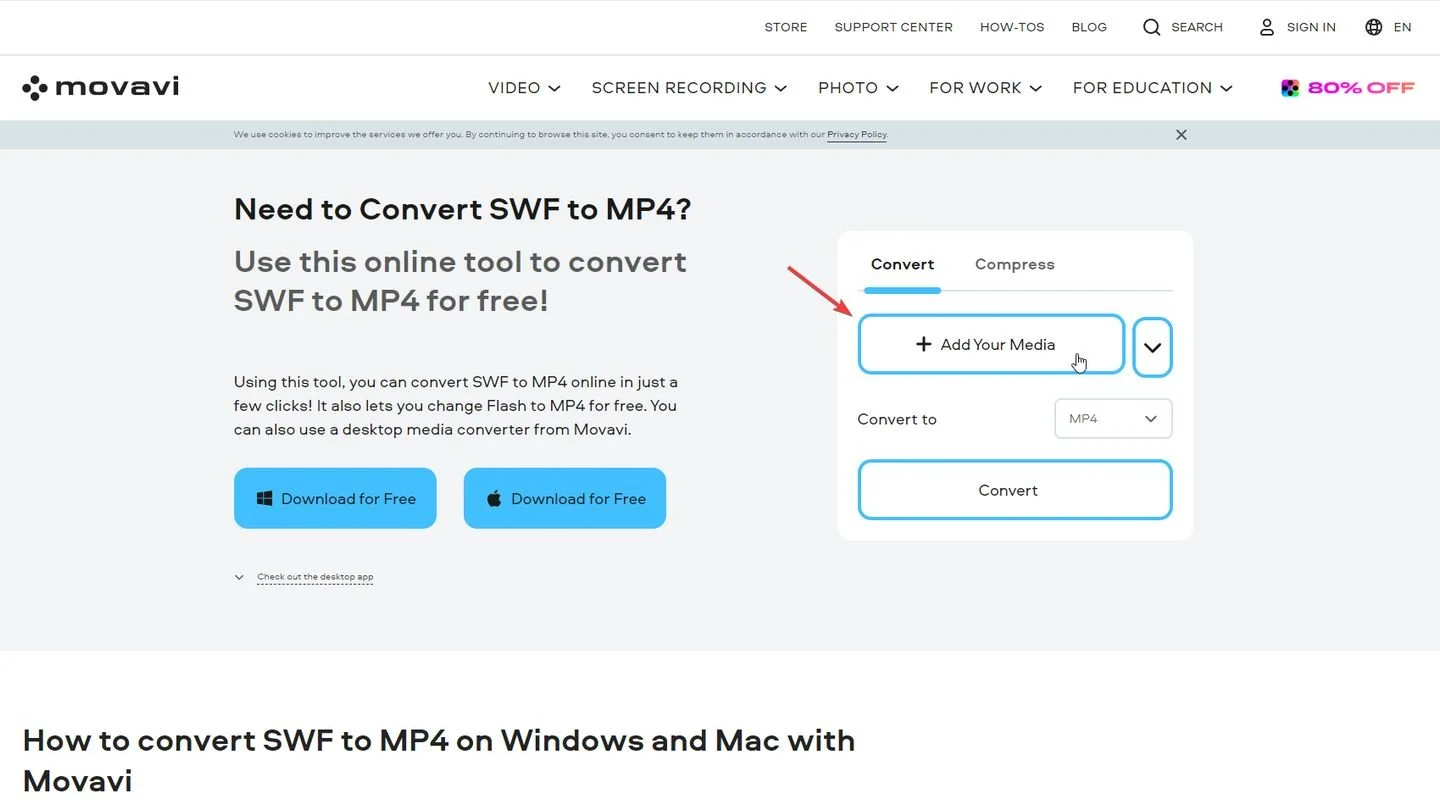The width and height of the screenshot is (1440, 810).
Task: Open the HOW-TOS page
Action: click(1012, 27)
